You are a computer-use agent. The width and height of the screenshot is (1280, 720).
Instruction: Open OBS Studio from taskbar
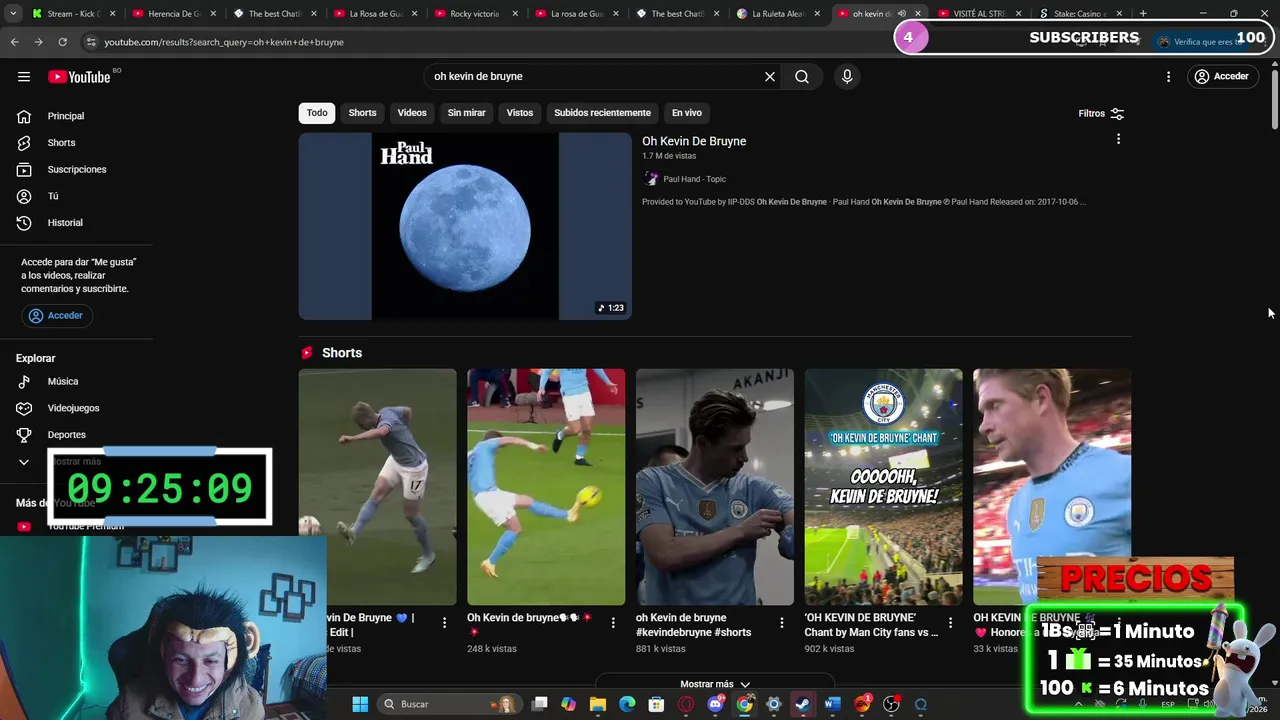click(891, 704)
